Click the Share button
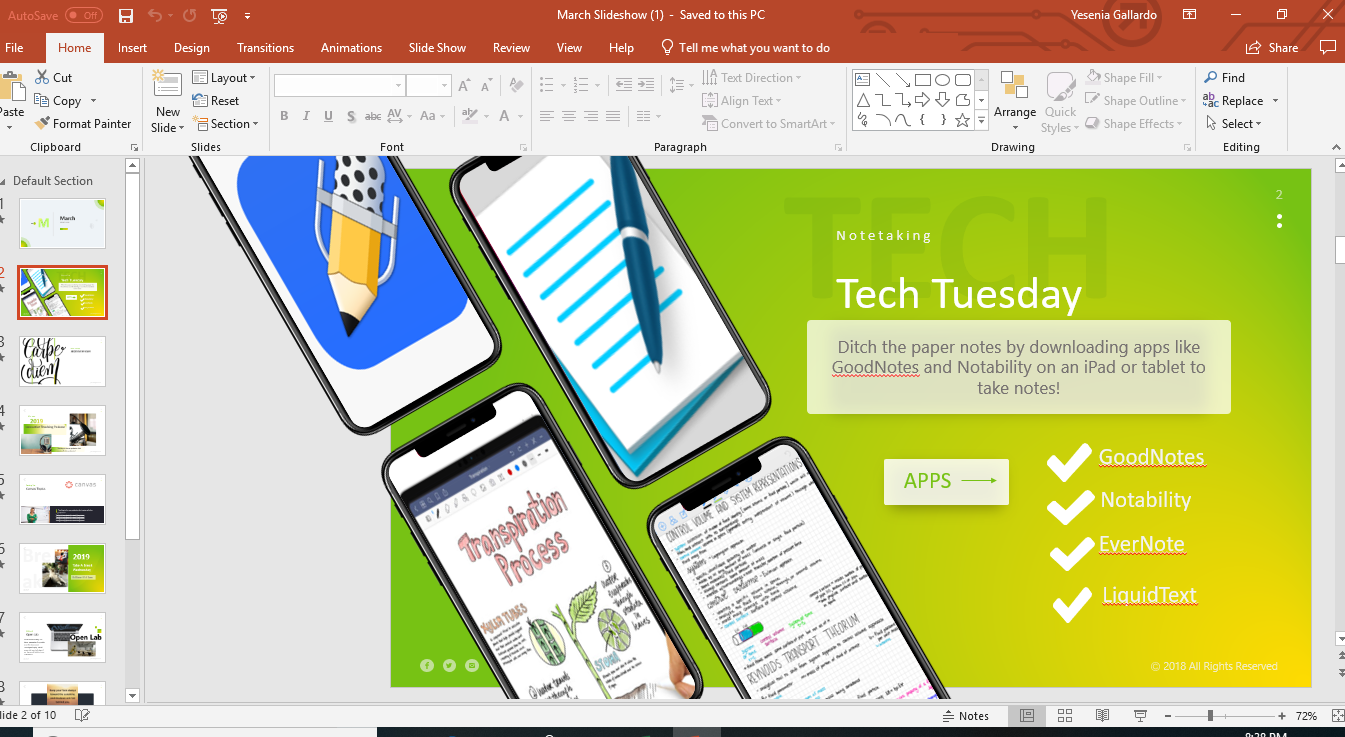 [1272, 48]
